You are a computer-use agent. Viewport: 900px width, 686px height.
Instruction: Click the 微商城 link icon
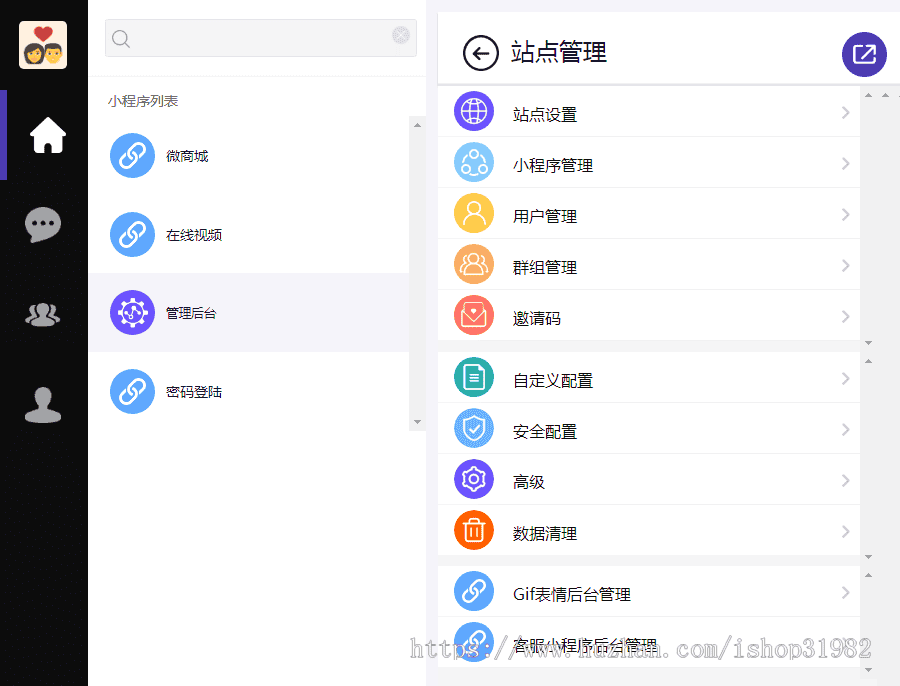pos(133,156)
